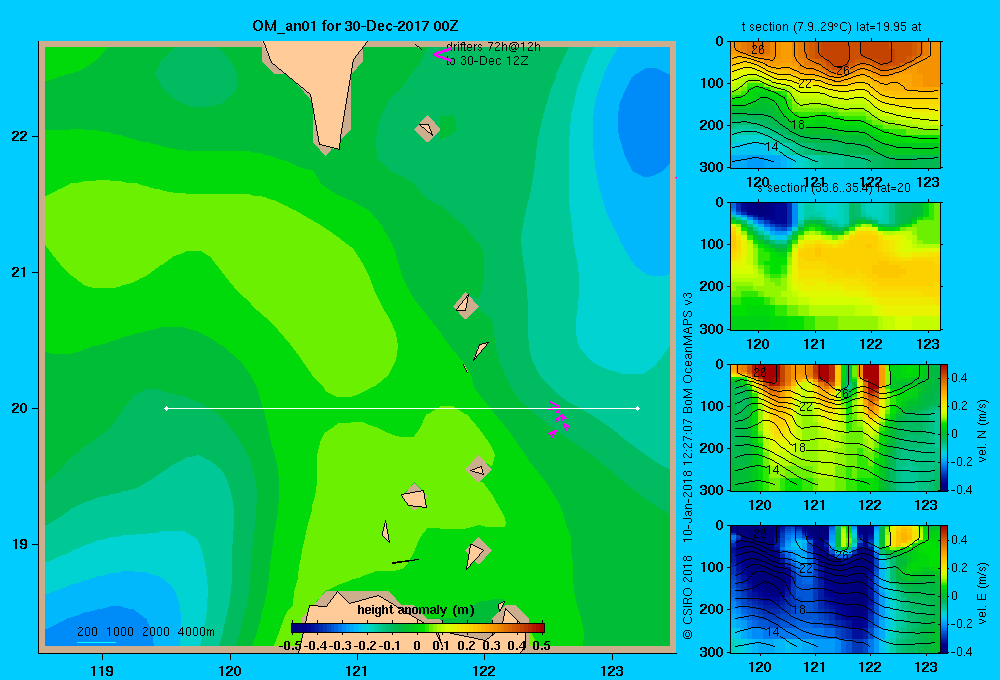
Task: Select the east endpoint marker of the white section line
Action: (x=638, y=408)
